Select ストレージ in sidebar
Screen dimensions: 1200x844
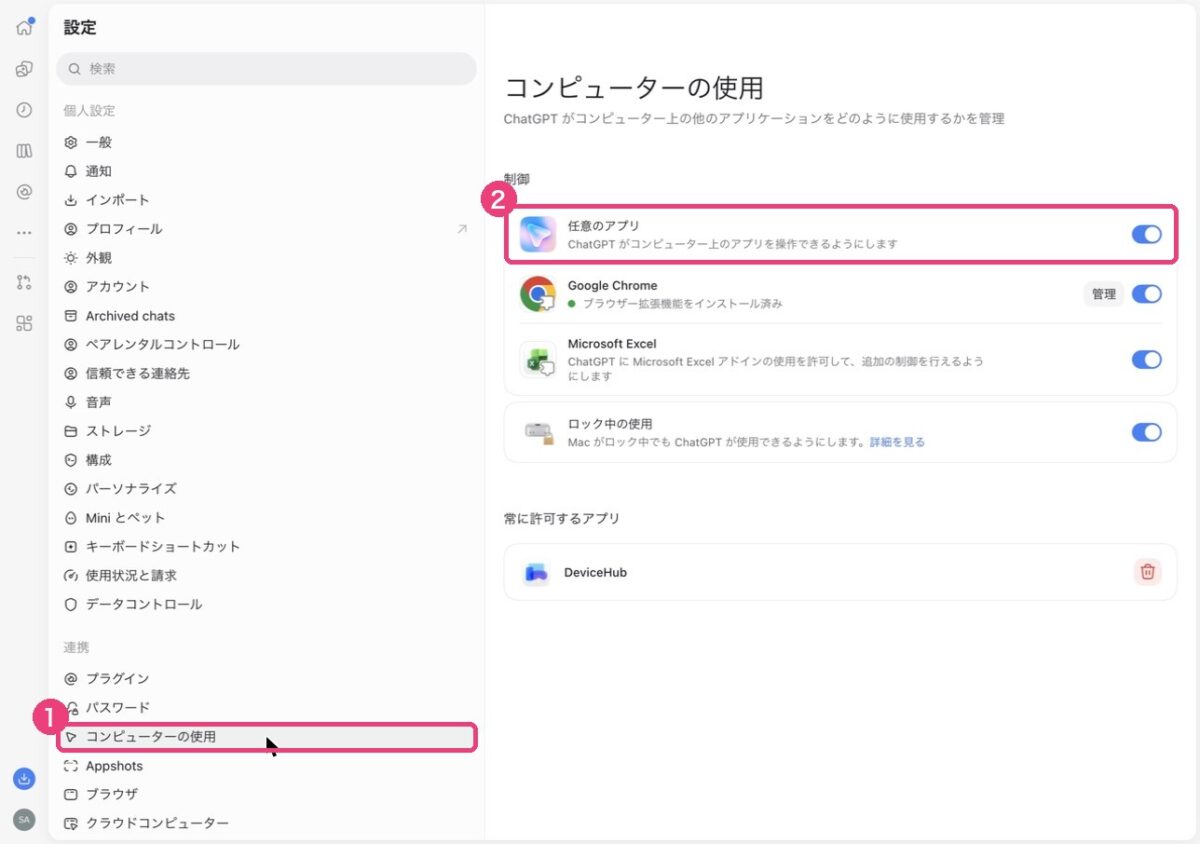[266, 431]
